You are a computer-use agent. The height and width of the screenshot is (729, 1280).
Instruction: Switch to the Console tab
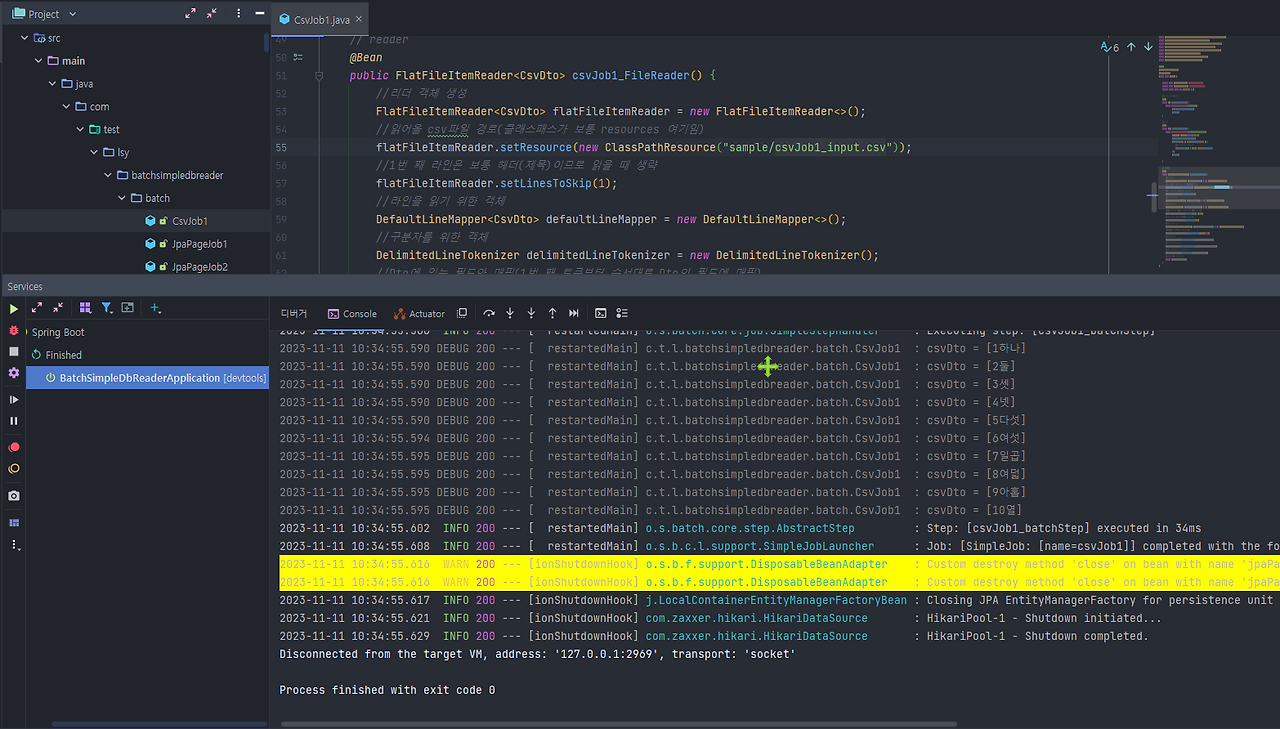[352, 313]
